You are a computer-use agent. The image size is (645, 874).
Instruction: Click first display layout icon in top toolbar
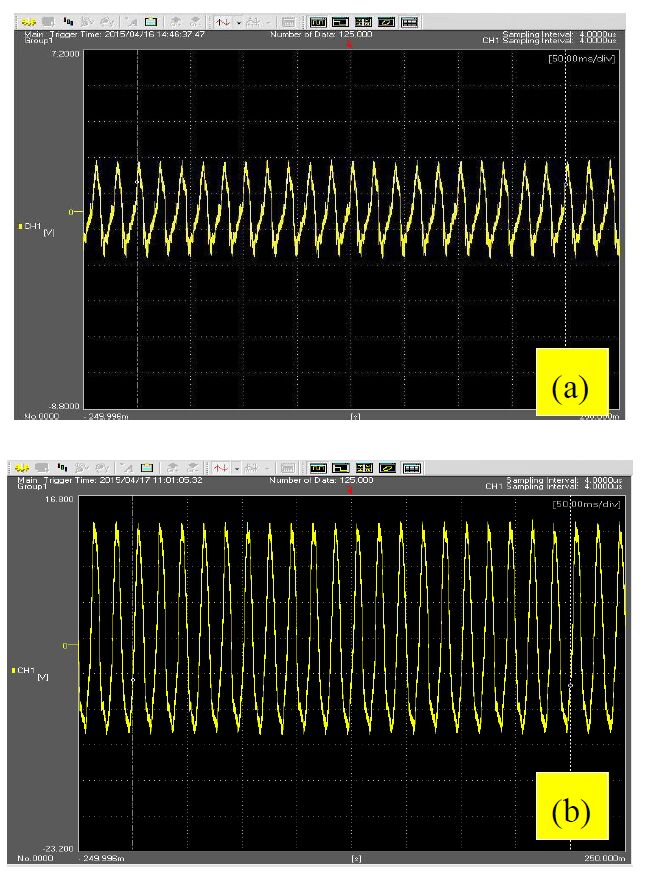(317, 20)
